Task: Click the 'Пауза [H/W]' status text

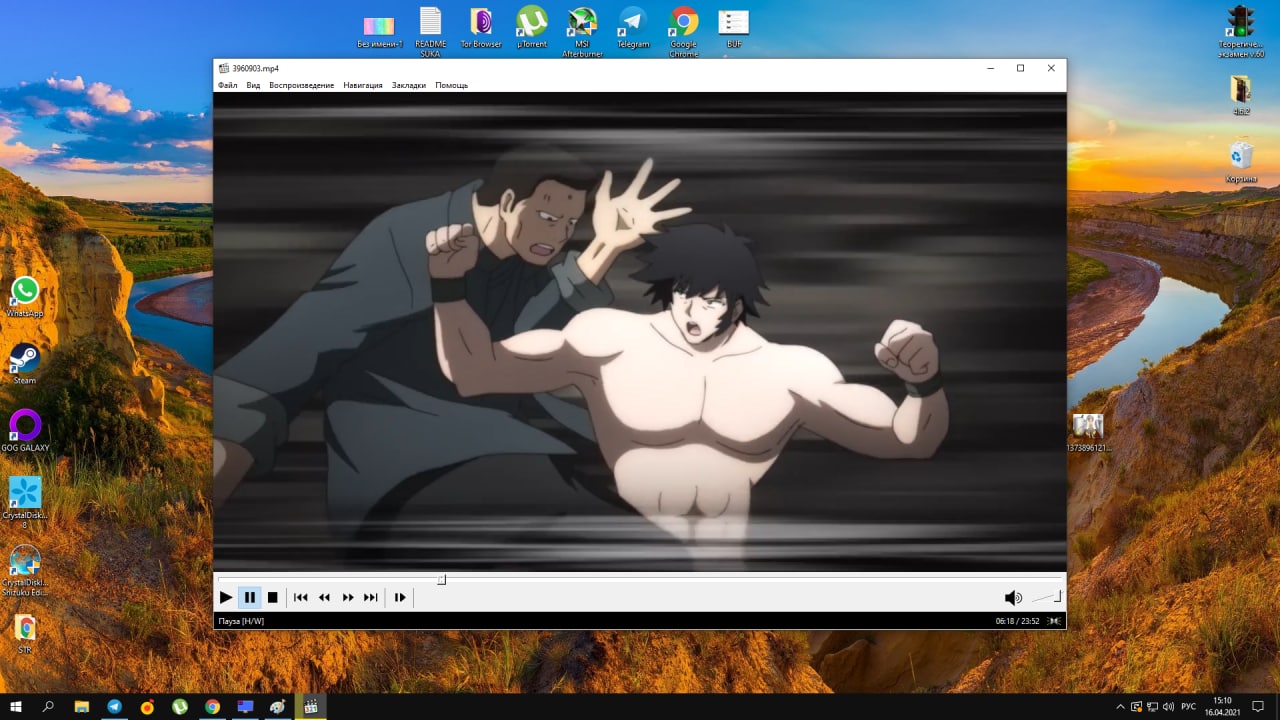Action: point(241,621)
